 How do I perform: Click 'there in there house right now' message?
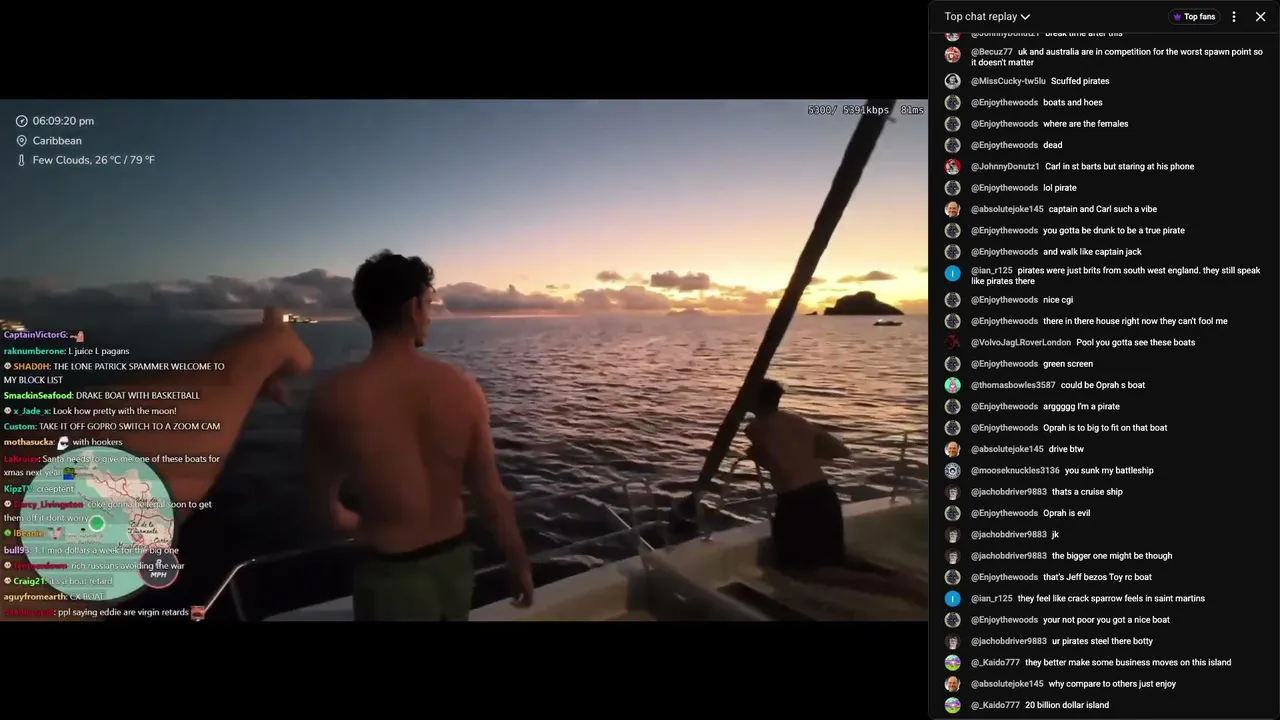click(x=1135, y=321)
